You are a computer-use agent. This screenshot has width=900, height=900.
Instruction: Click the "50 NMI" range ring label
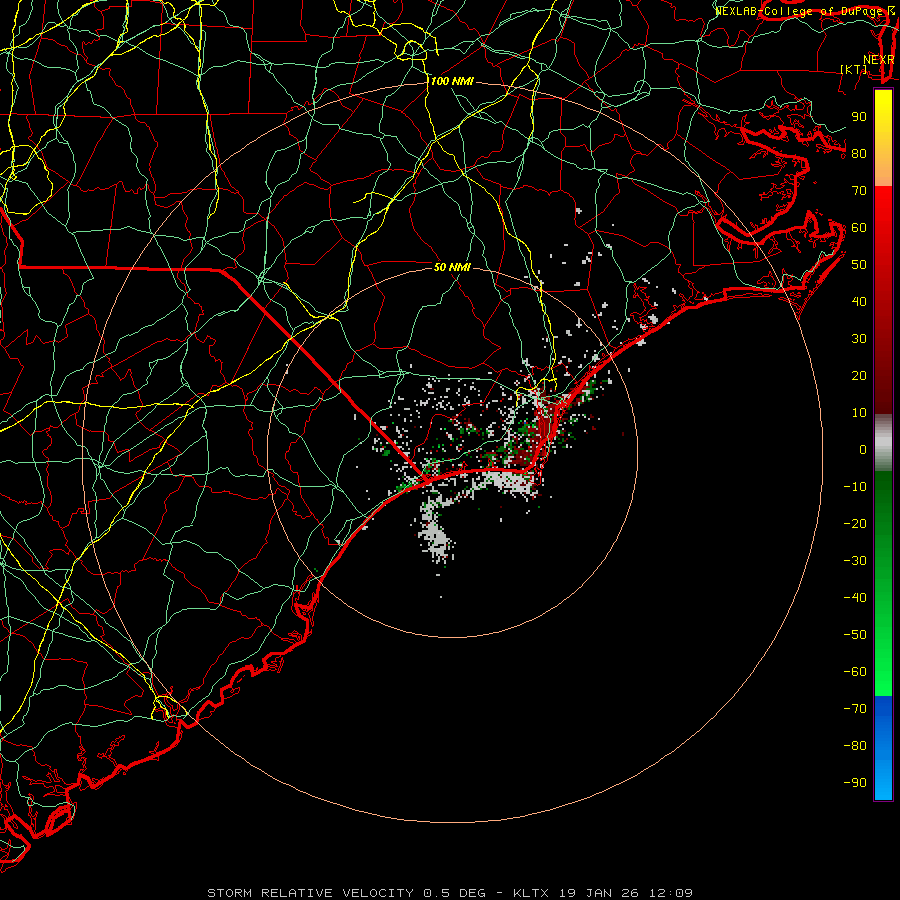(452, 267)
